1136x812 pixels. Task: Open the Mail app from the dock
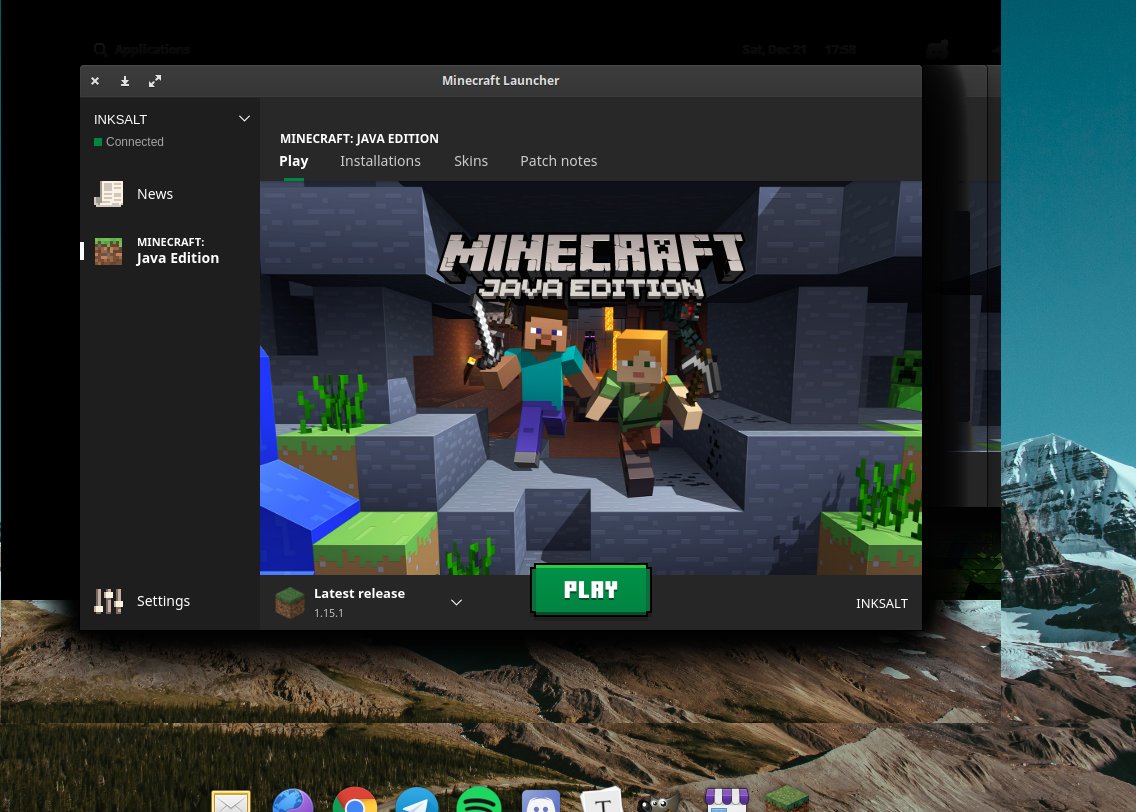point(231,802)
